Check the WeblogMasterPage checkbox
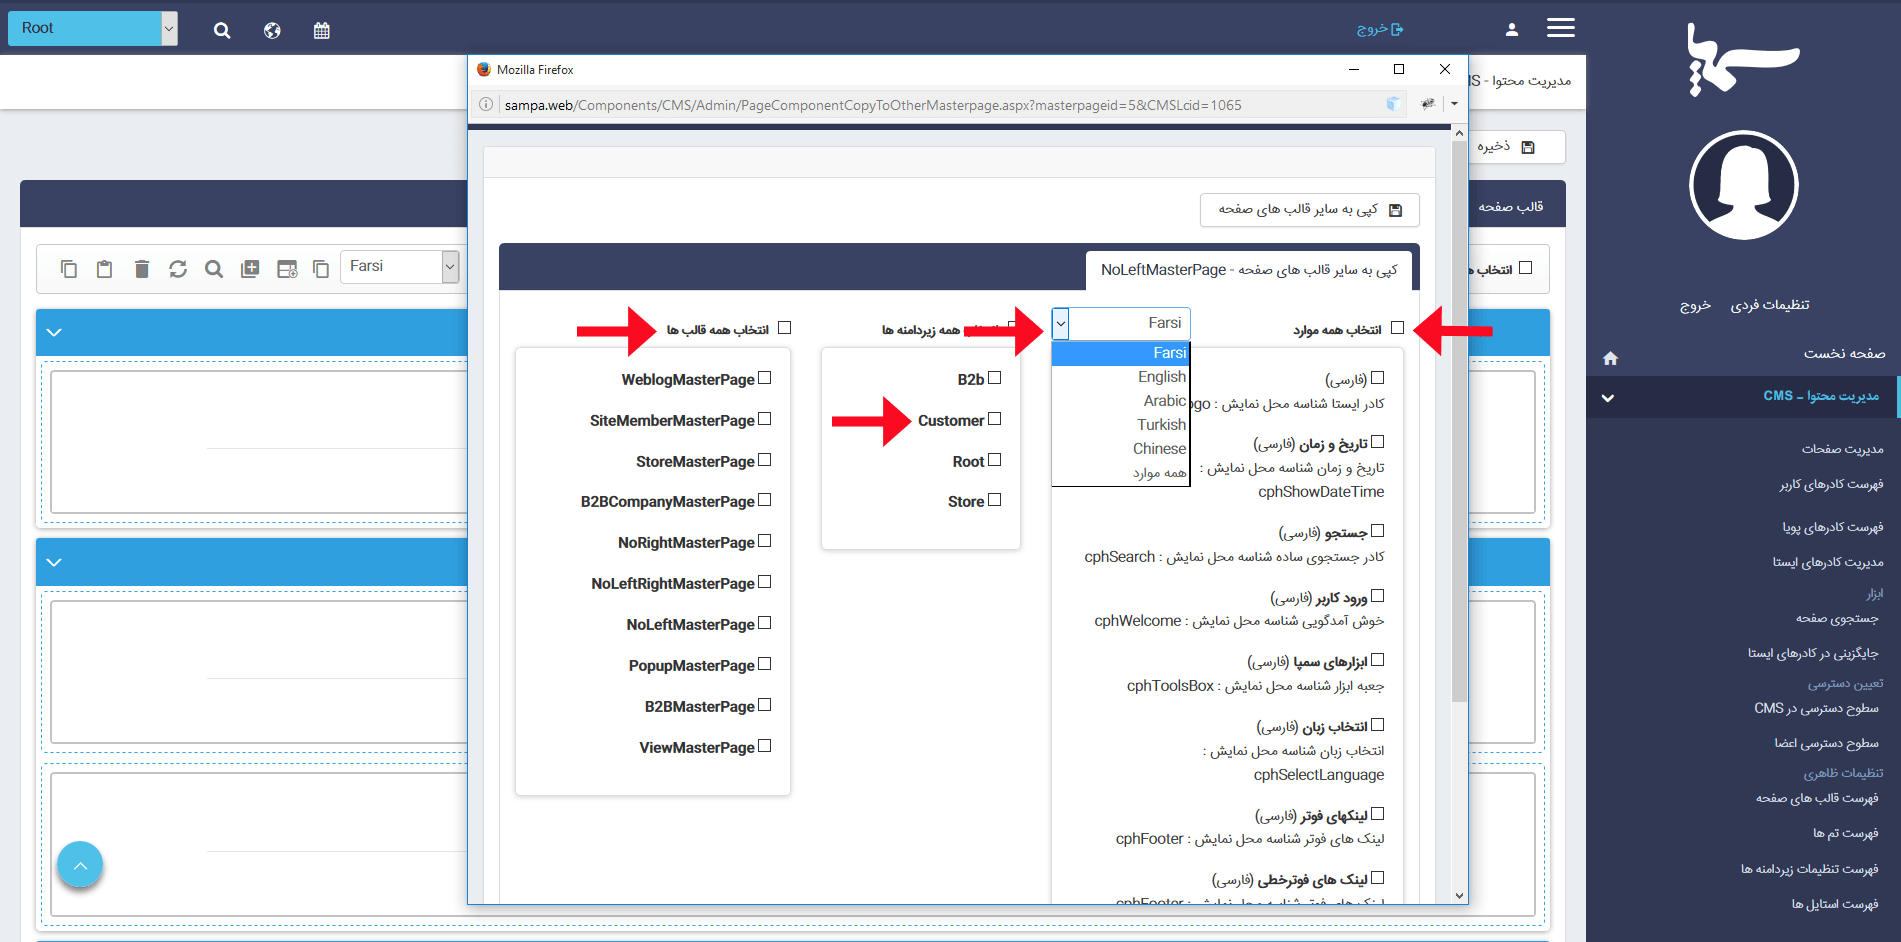This screenshot has height=942, width=1901. [765, 378]
